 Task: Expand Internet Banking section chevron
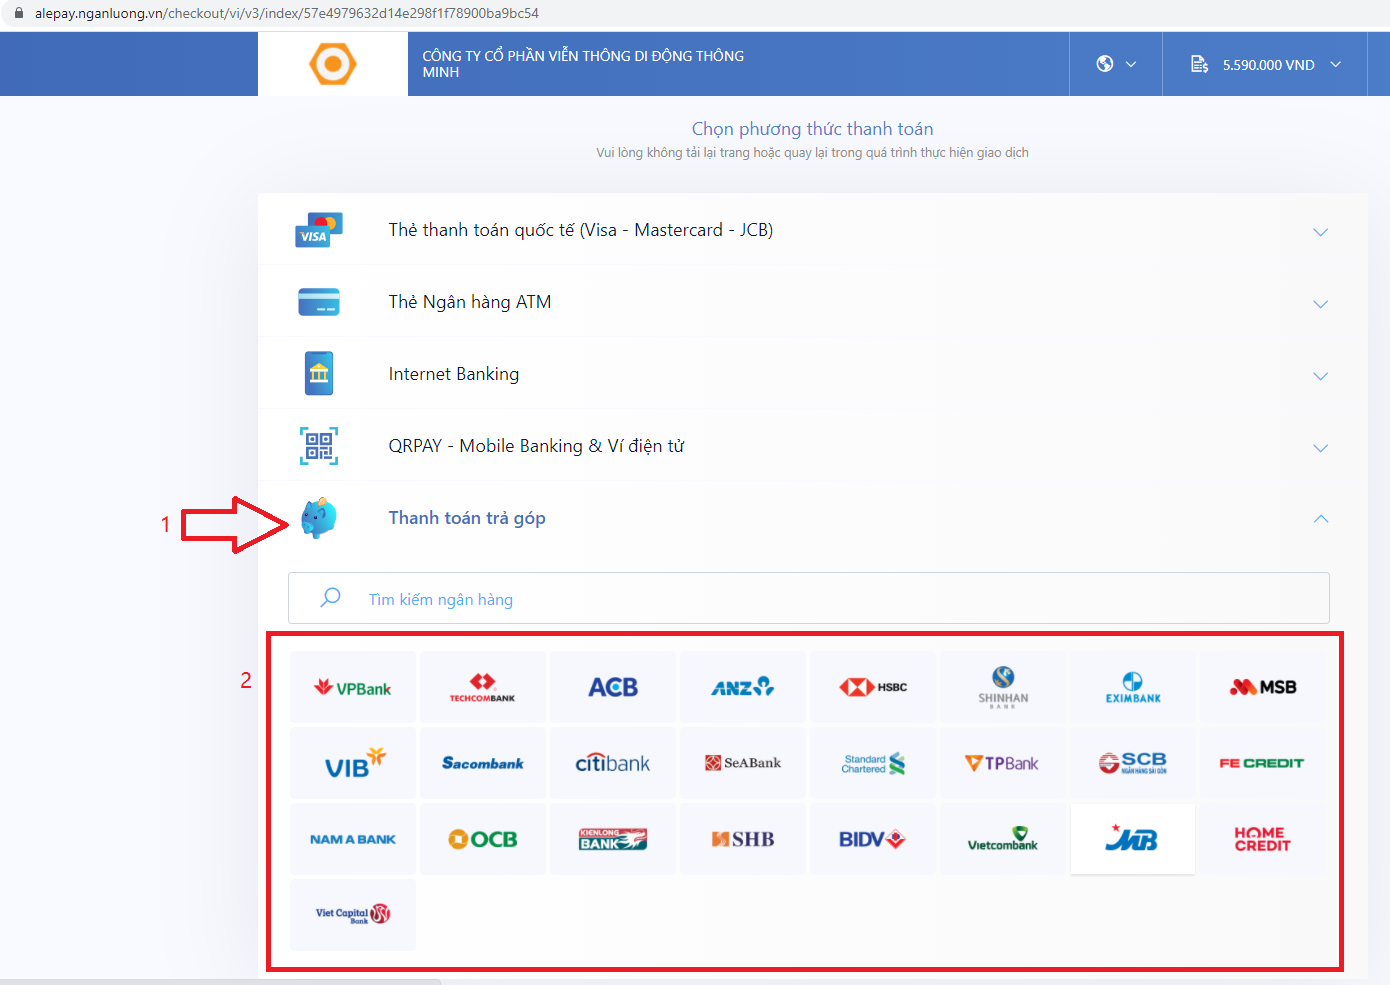[1320, 376]
